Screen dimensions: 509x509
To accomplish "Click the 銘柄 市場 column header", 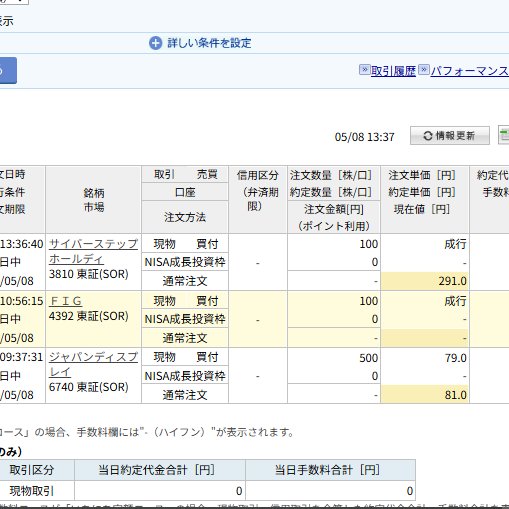I will click(94, 200).
